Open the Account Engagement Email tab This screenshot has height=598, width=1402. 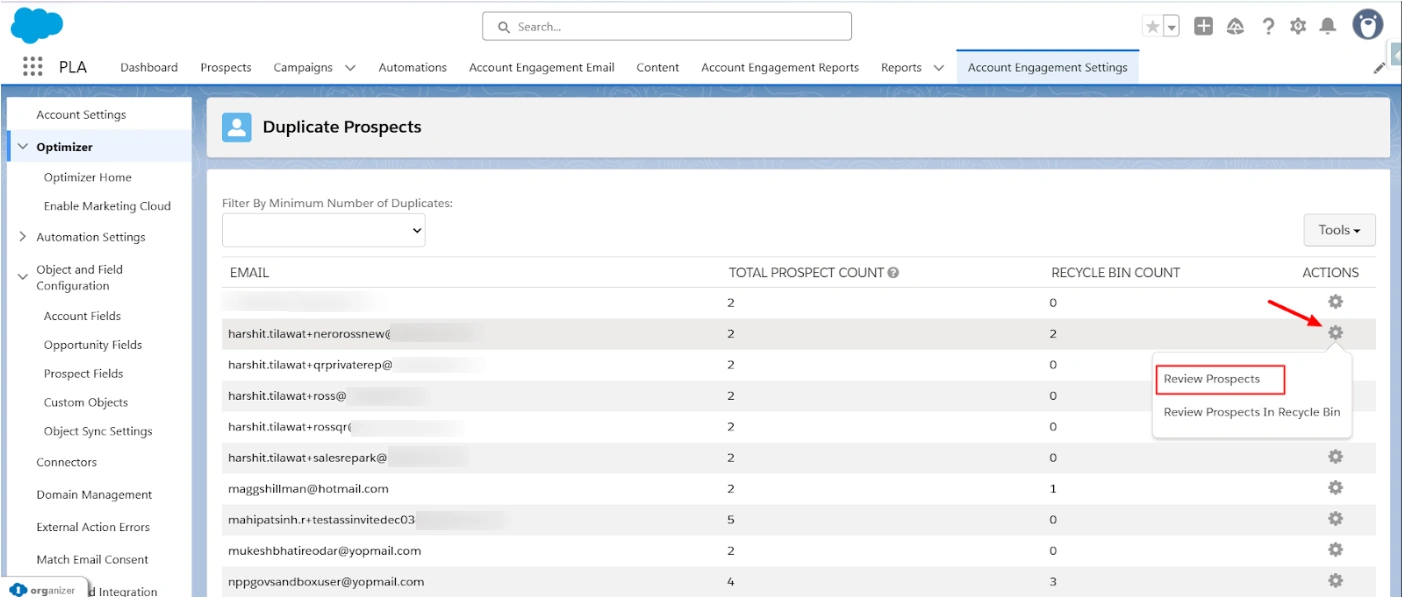(542, 68)
